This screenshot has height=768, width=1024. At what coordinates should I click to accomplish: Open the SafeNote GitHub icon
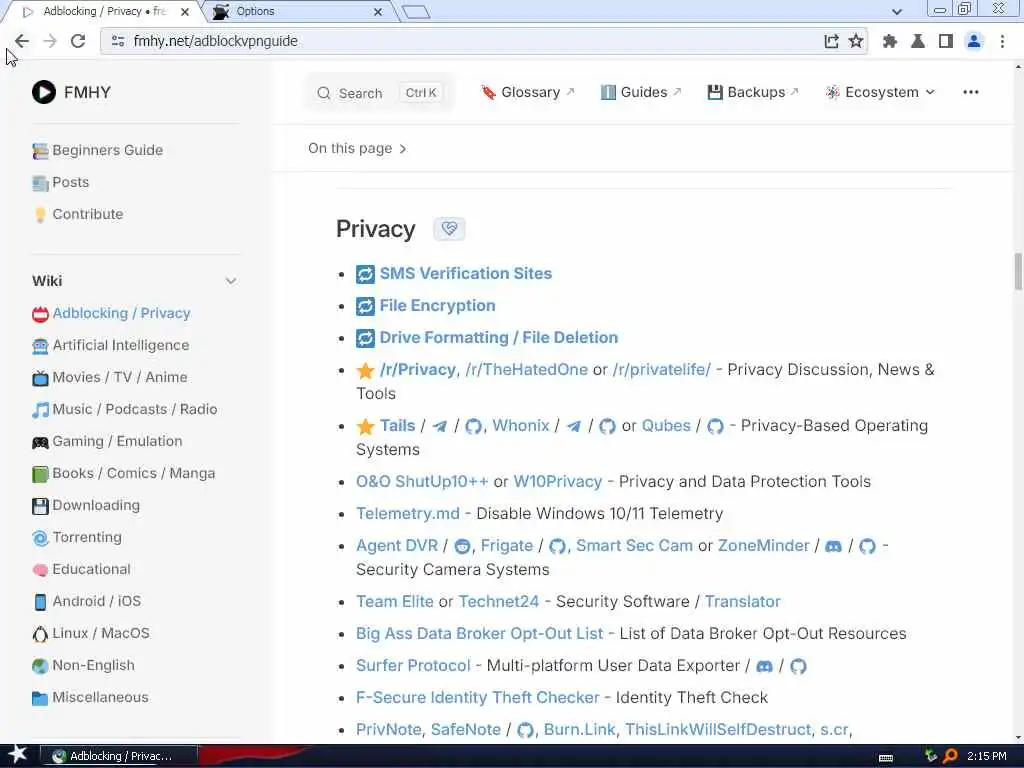(x=525, y=730)
